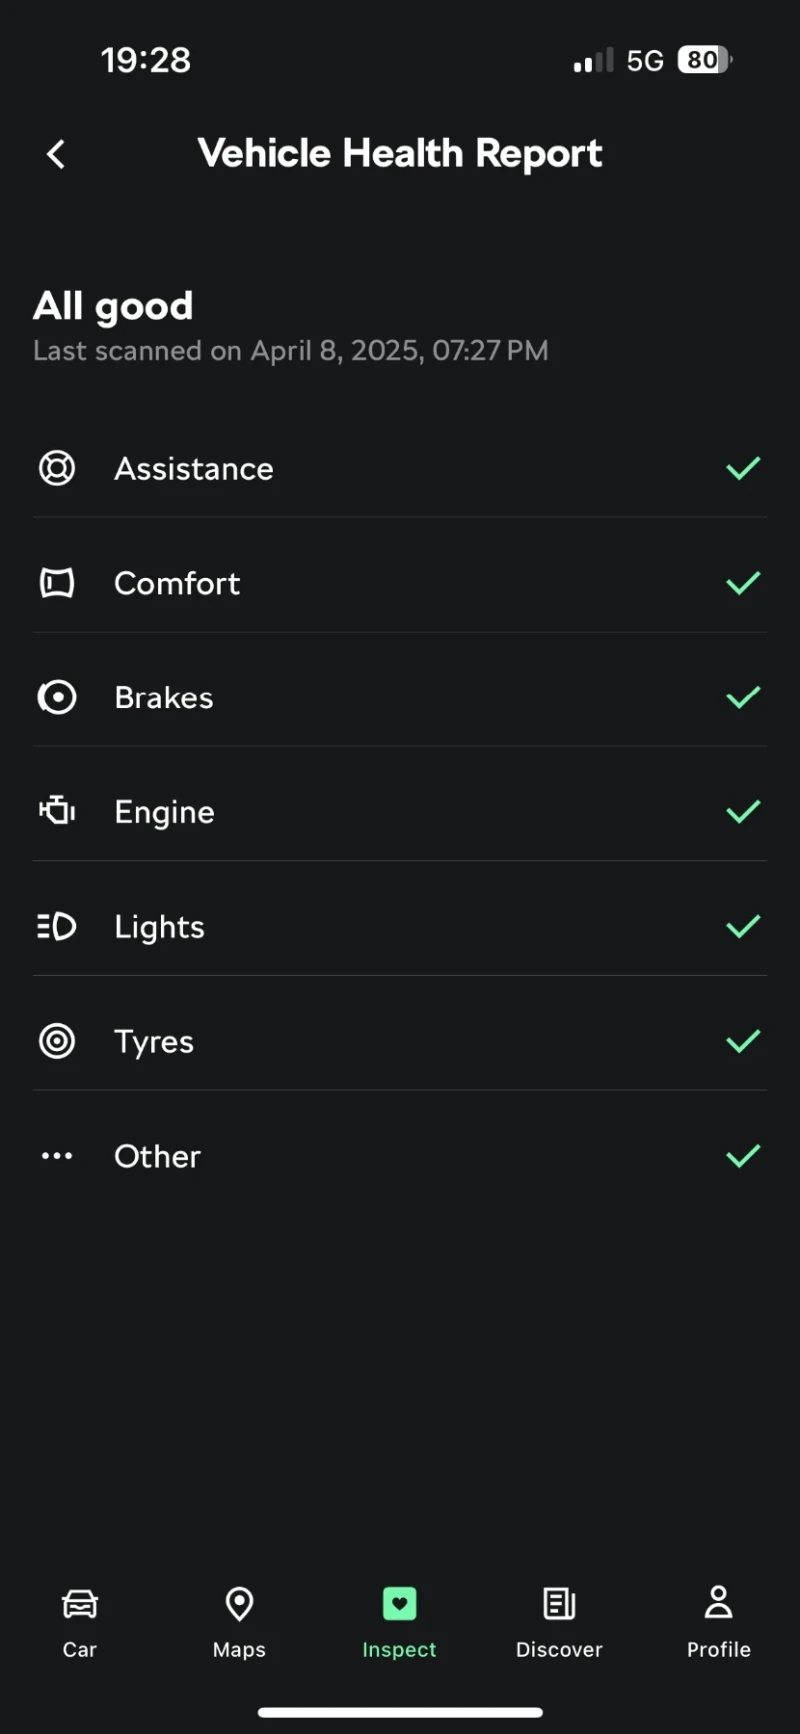Switch to the Maps tab
Screen dimensions: 800x1734
click(x=239, y=1621)
